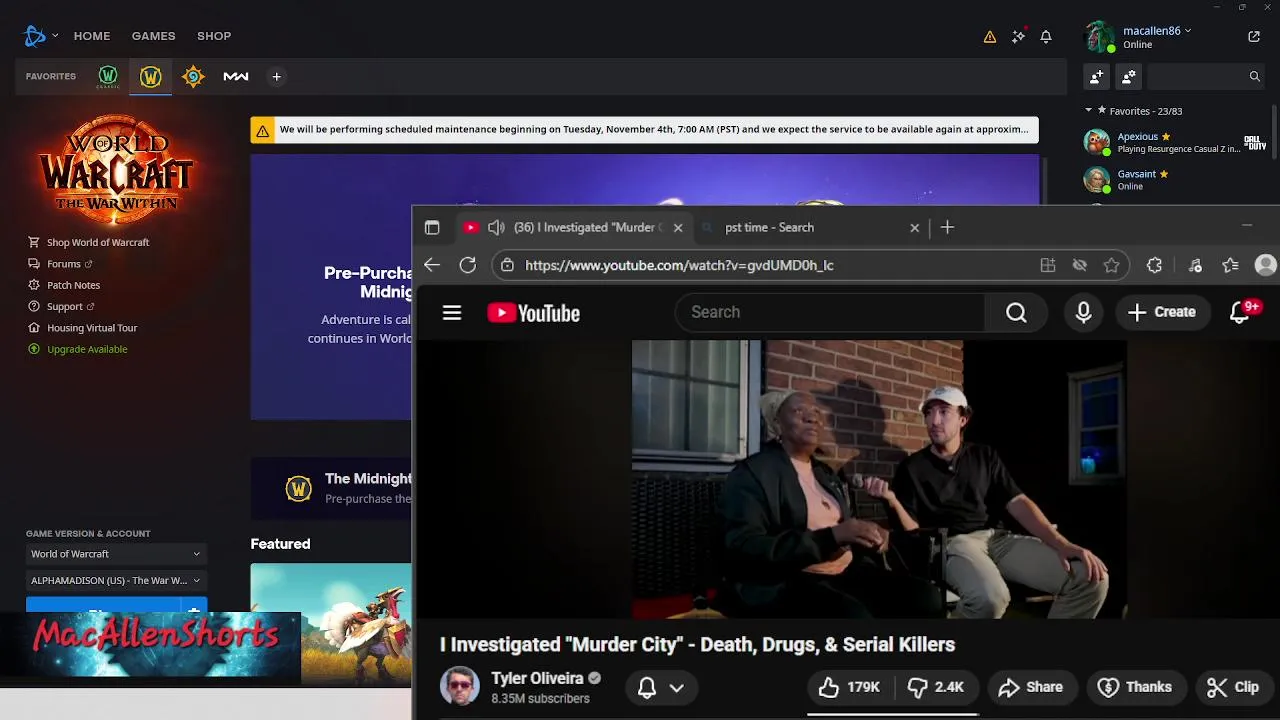Open a new browser tab

(947, 227)
